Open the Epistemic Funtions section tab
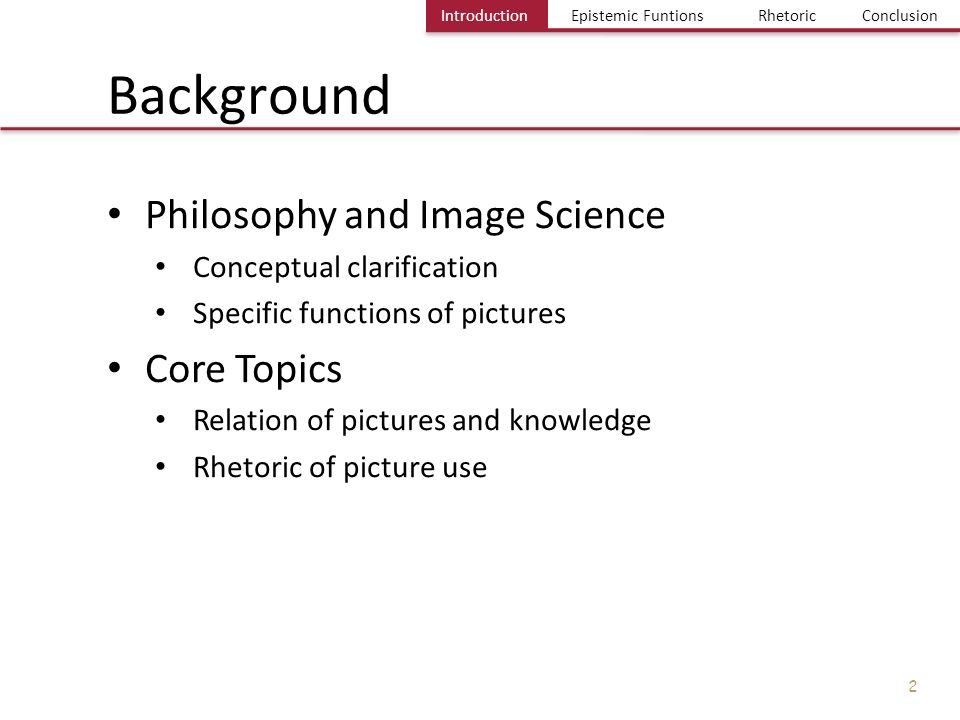The height and width of the screenshot is (720, 960). coord(637,15)
